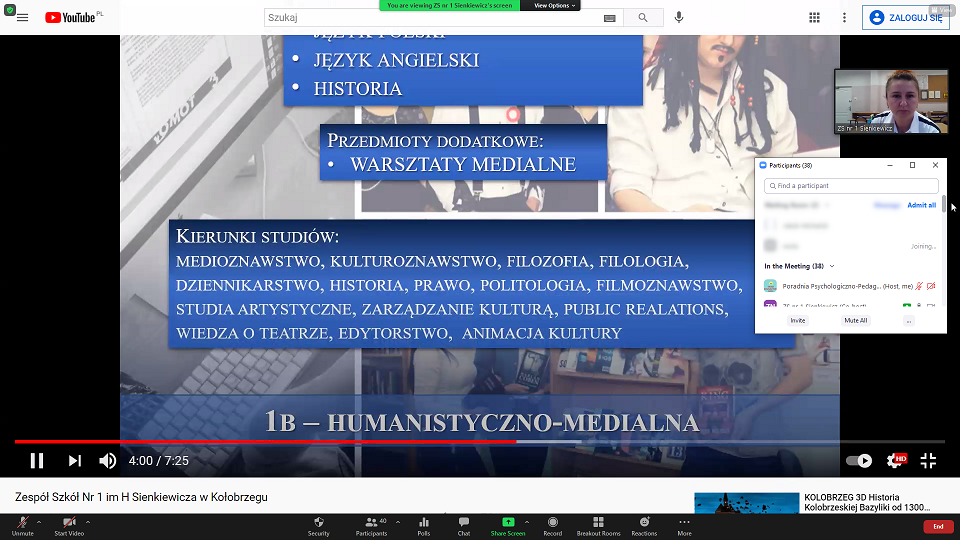Click the video title Zespół Szkół Nr 1

(141, 497)
